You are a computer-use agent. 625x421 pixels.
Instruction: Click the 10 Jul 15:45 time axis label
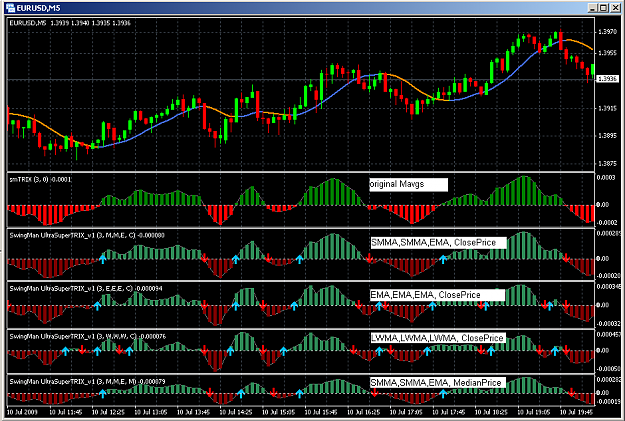click(x=321, y=412)
